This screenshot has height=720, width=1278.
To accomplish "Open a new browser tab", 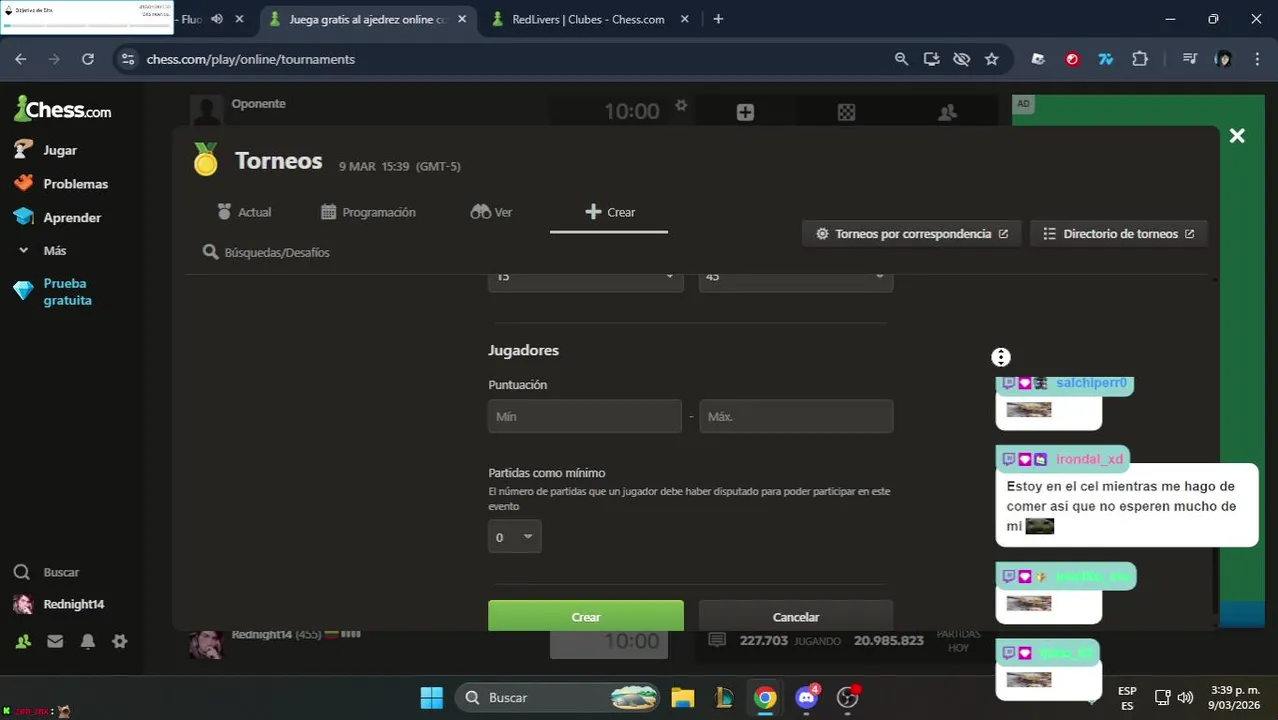I will [x=718, y=19].
